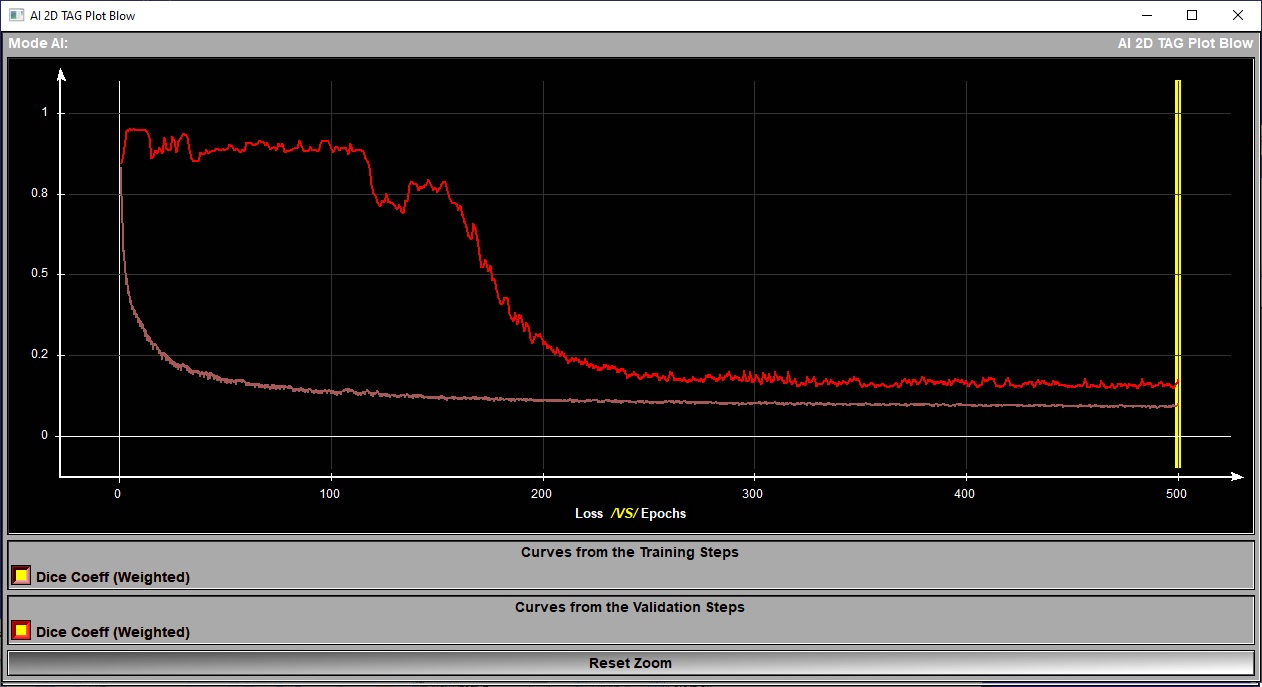1262x687 pixels.
Task: Toggle Validation Dice Coeff (Weighted) curve checkbox
Action: [x=21, y=631]
